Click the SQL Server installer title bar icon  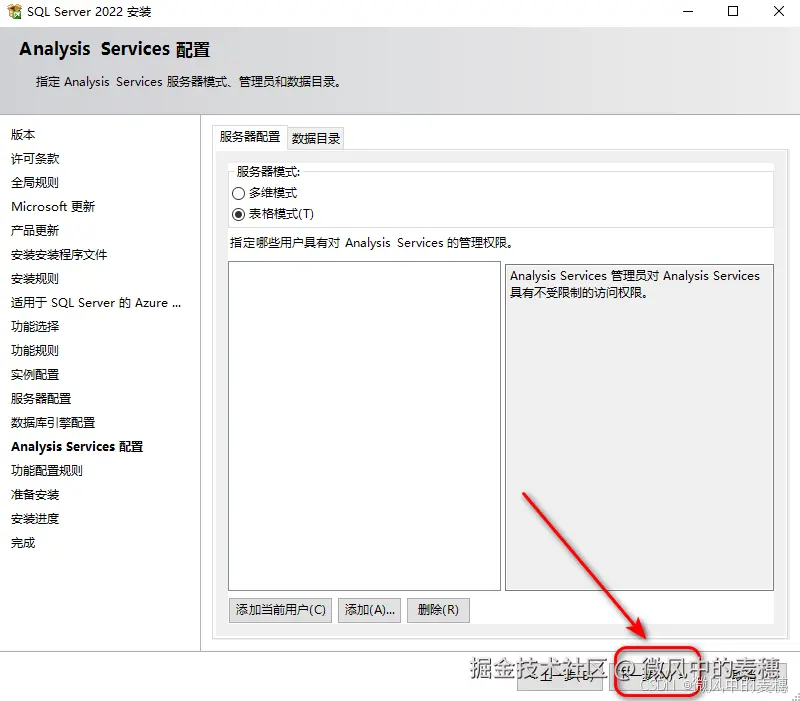[x=14, y=11]
